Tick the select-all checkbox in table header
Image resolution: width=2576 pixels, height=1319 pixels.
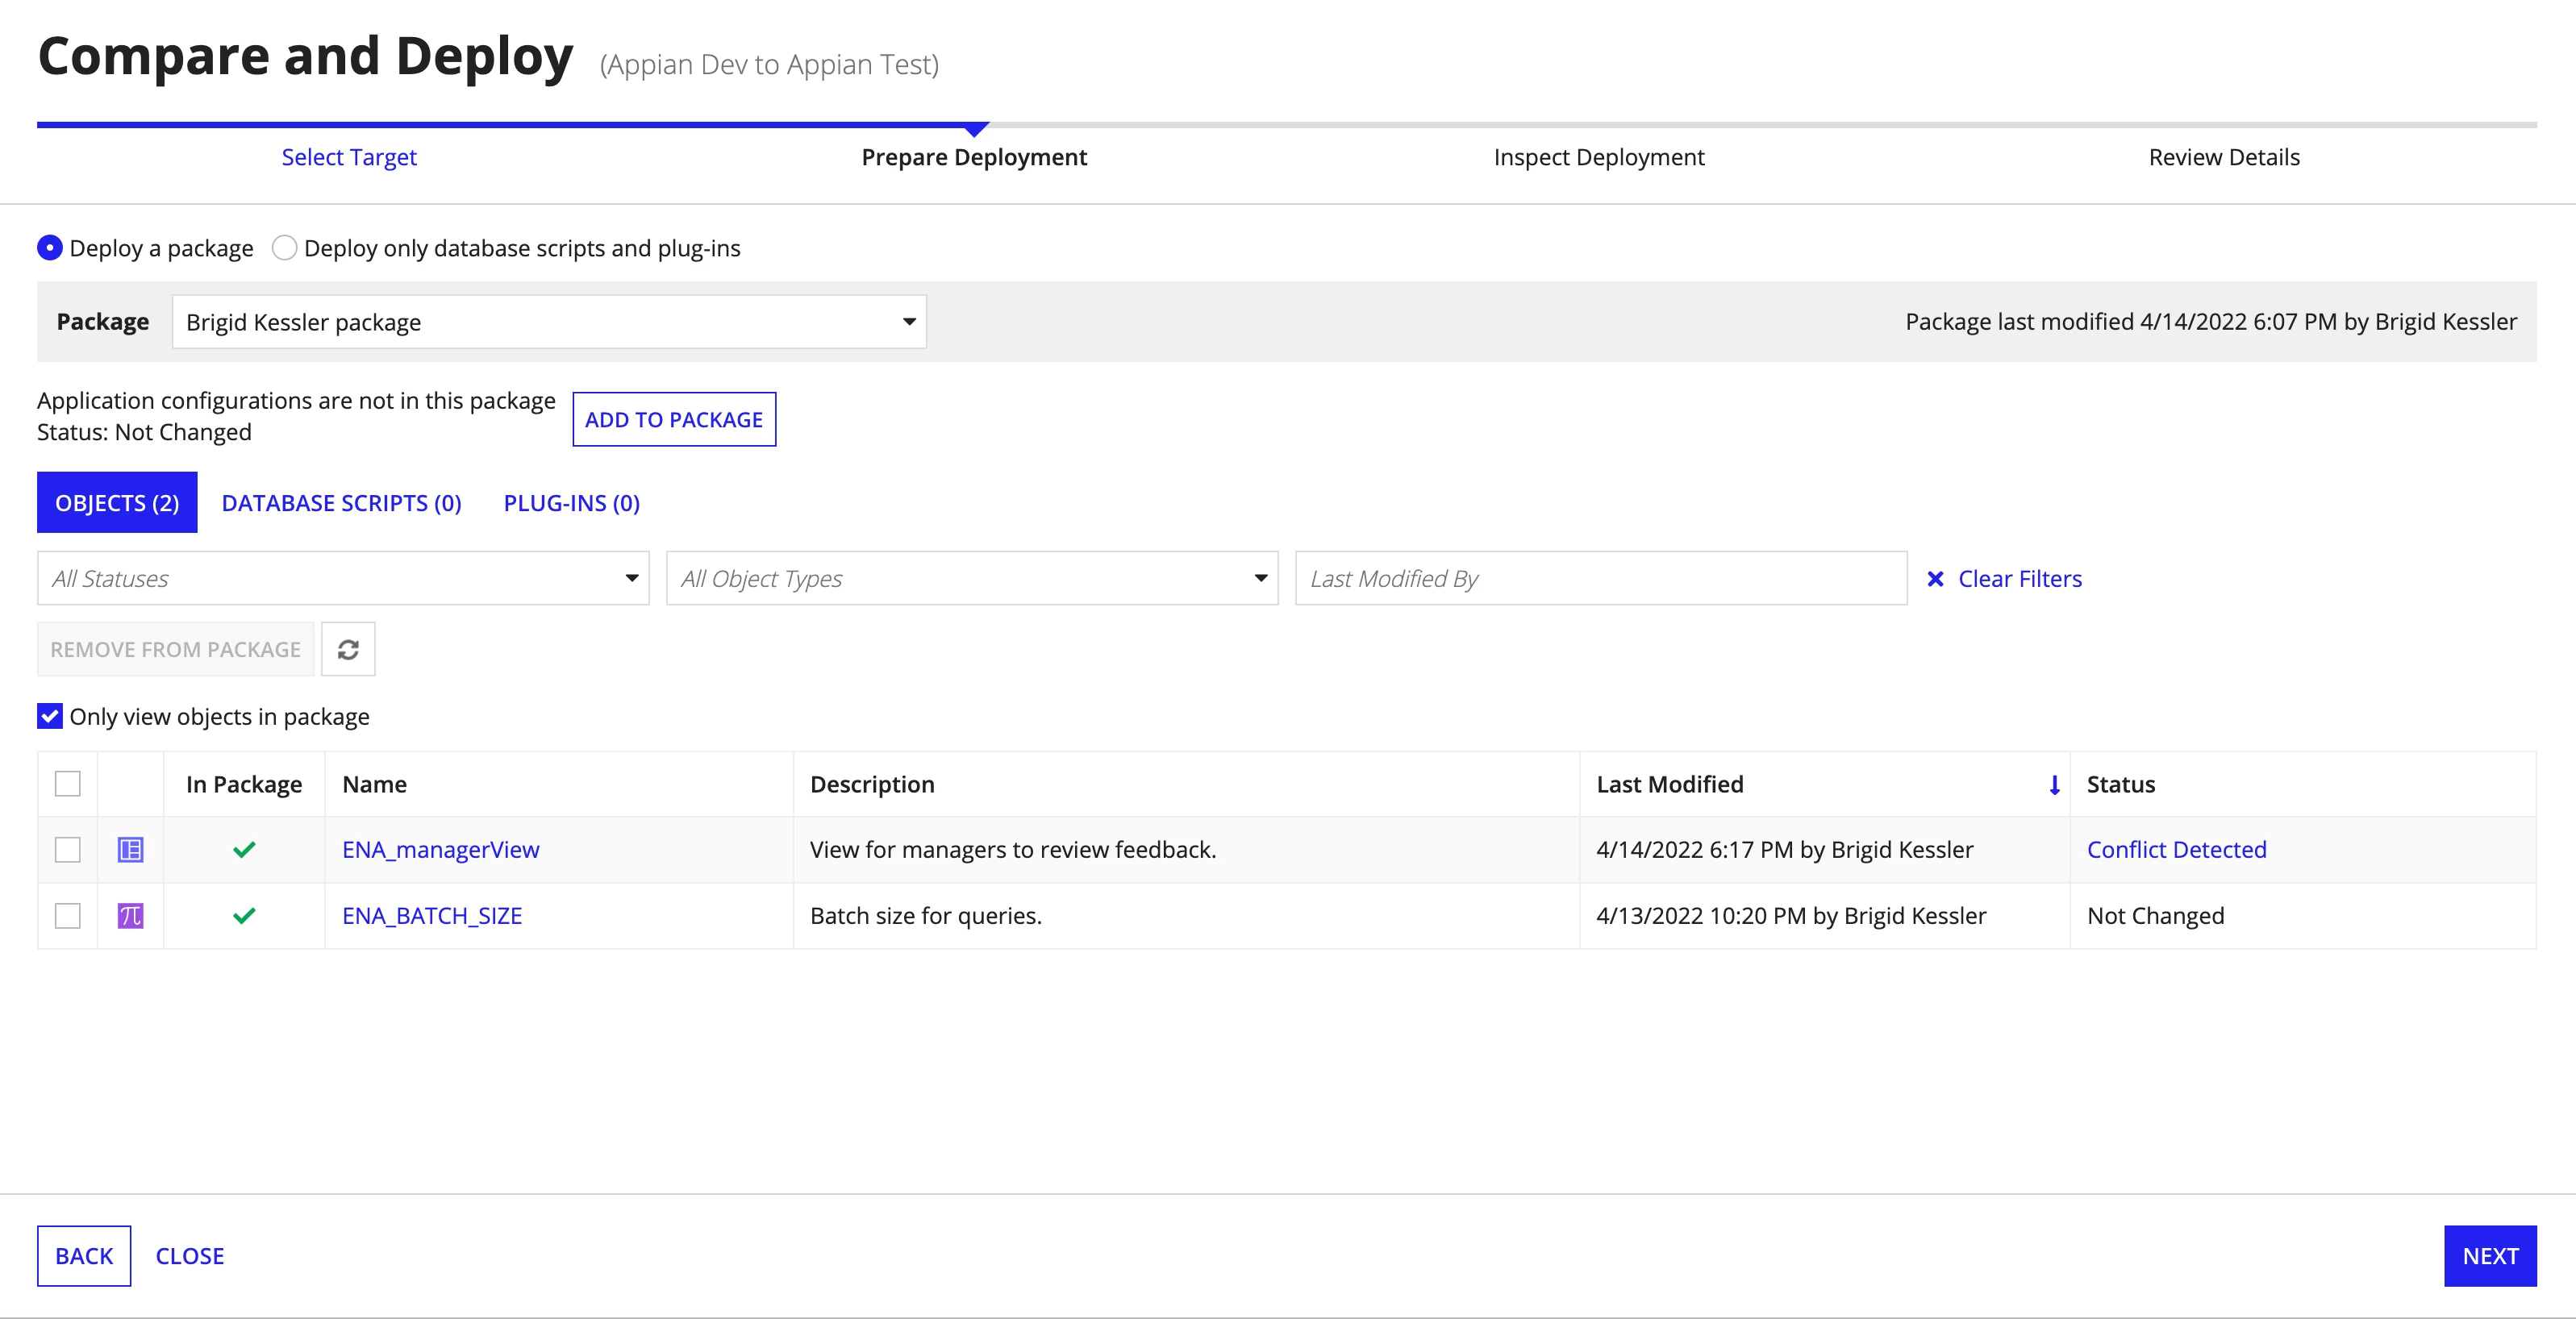[x=68, y=784]
